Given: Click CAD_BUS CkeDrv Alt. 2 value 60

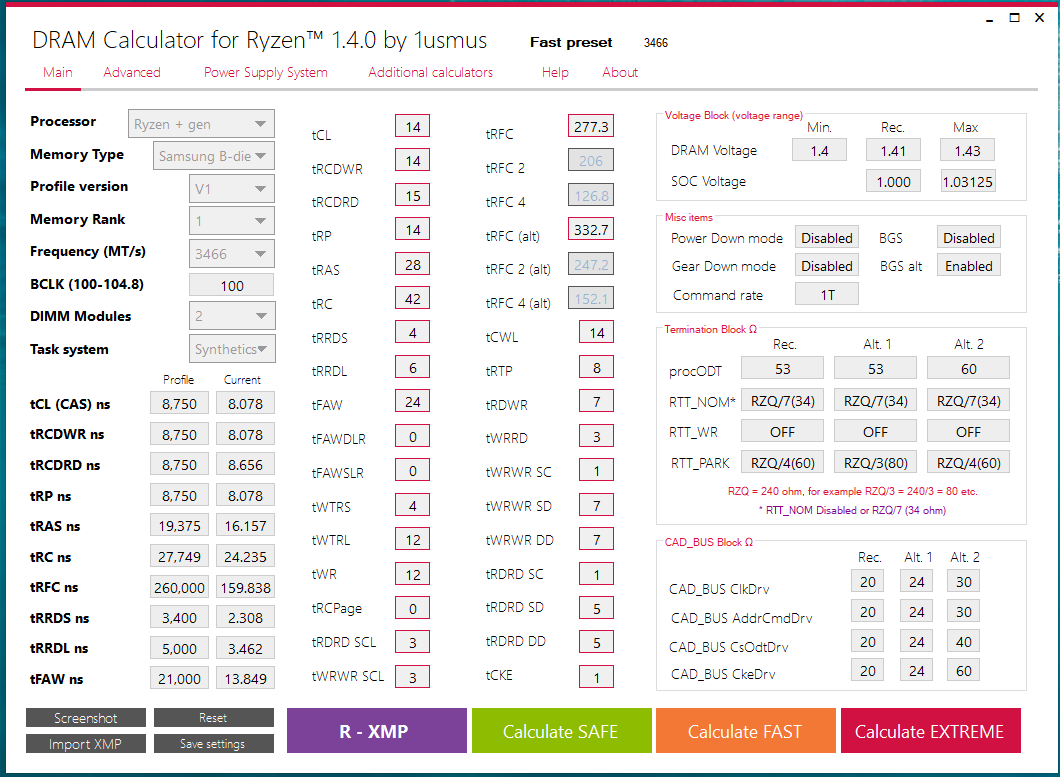Looking at the screenshot, I should point(963,671).
